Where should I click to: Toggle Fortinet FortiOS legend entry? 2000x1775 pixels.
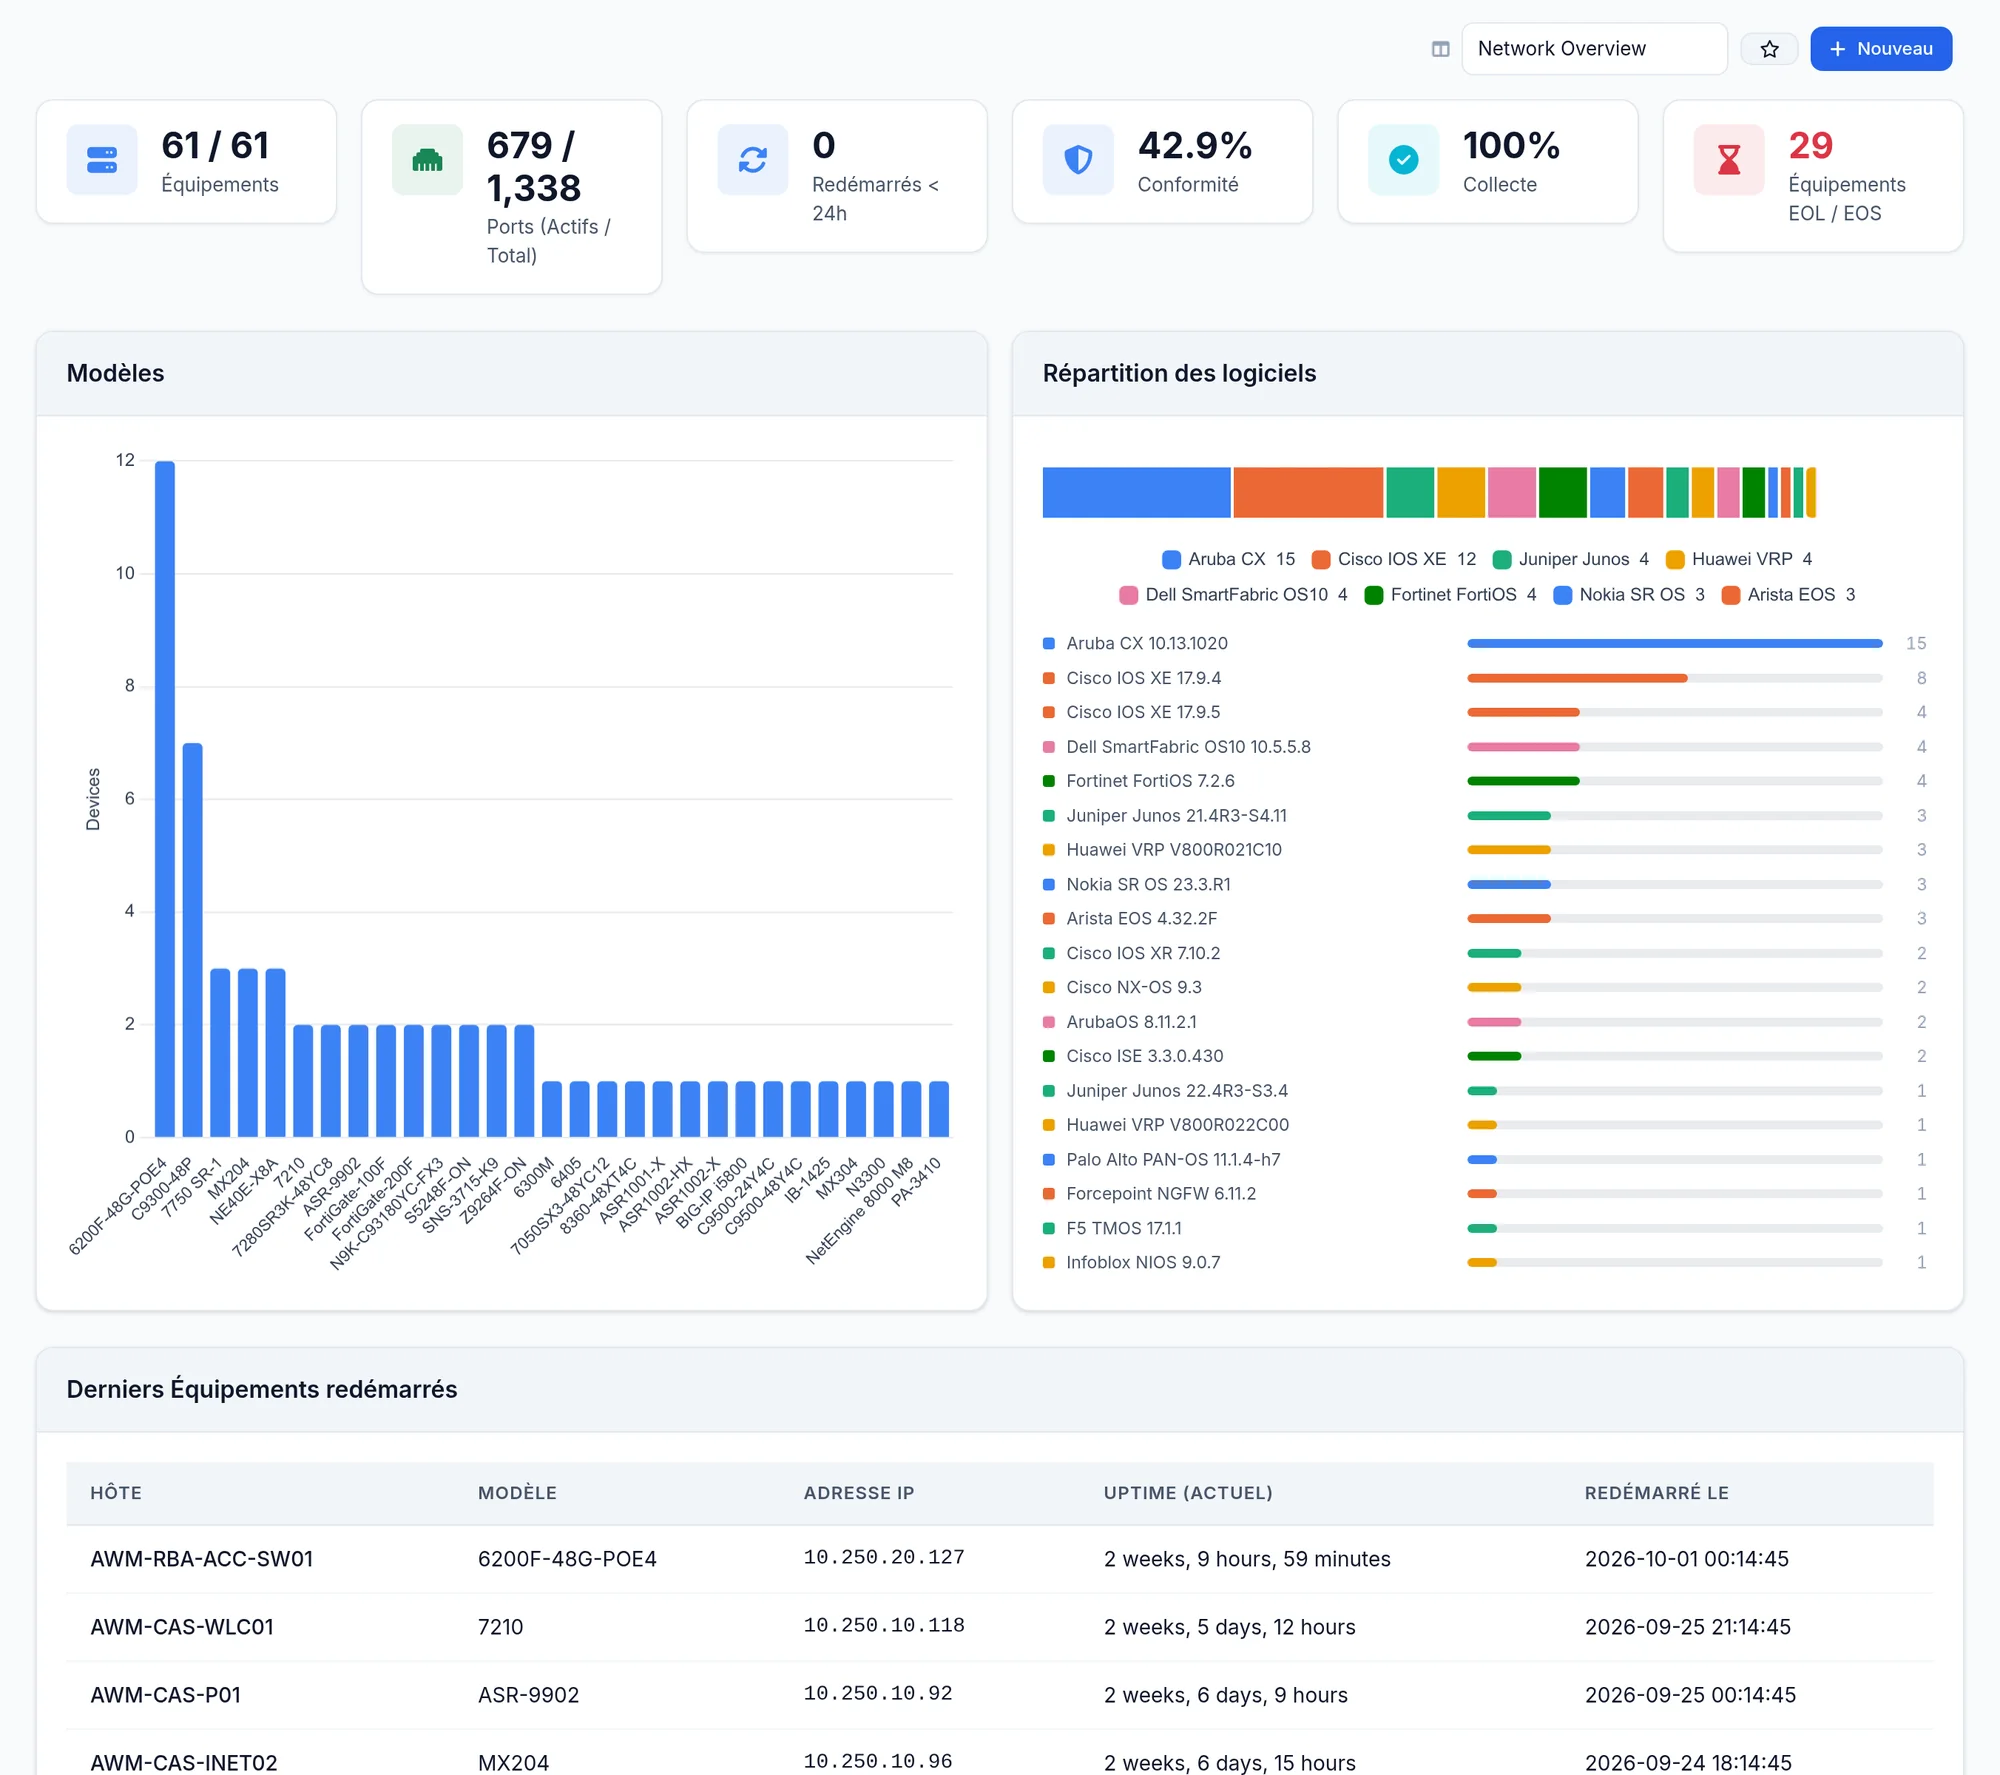(1450, 595)
